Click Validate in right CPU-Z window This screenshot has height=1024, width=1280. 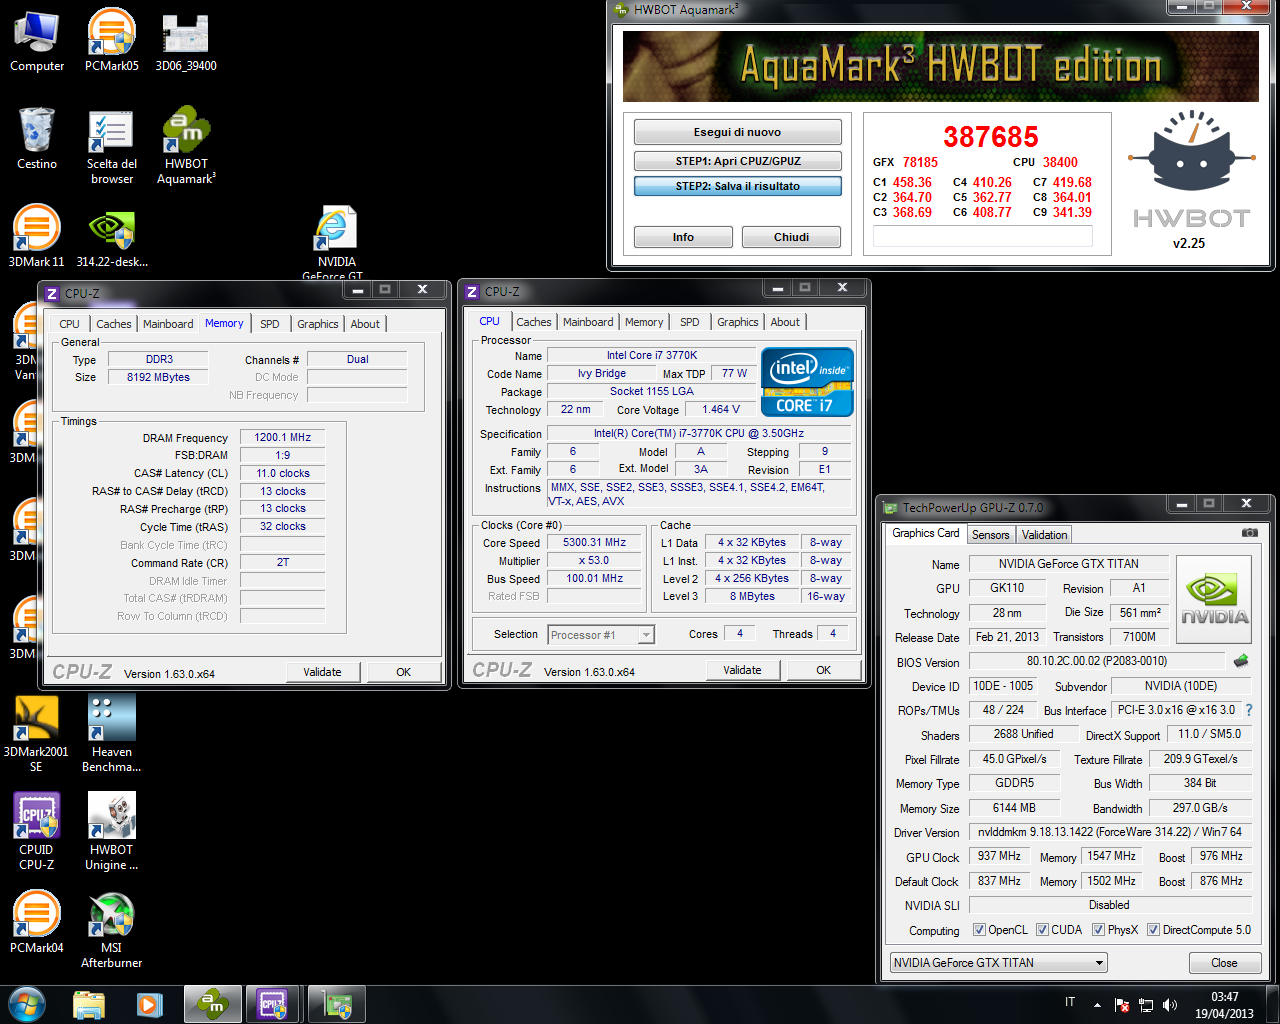pos(742,670)
